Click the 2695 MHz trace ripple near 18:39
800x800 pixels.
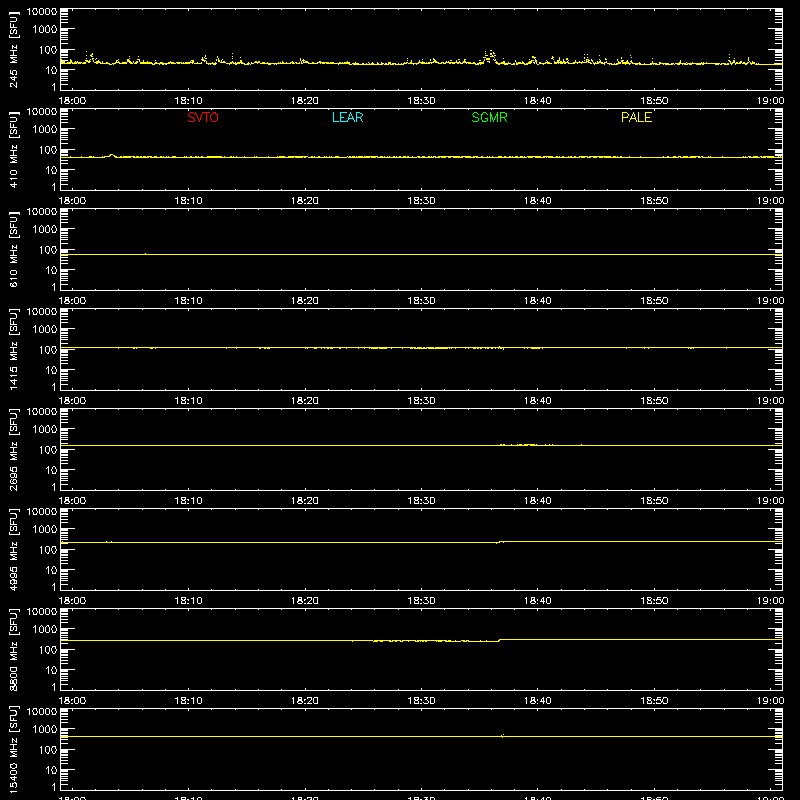tap(527, 445)
